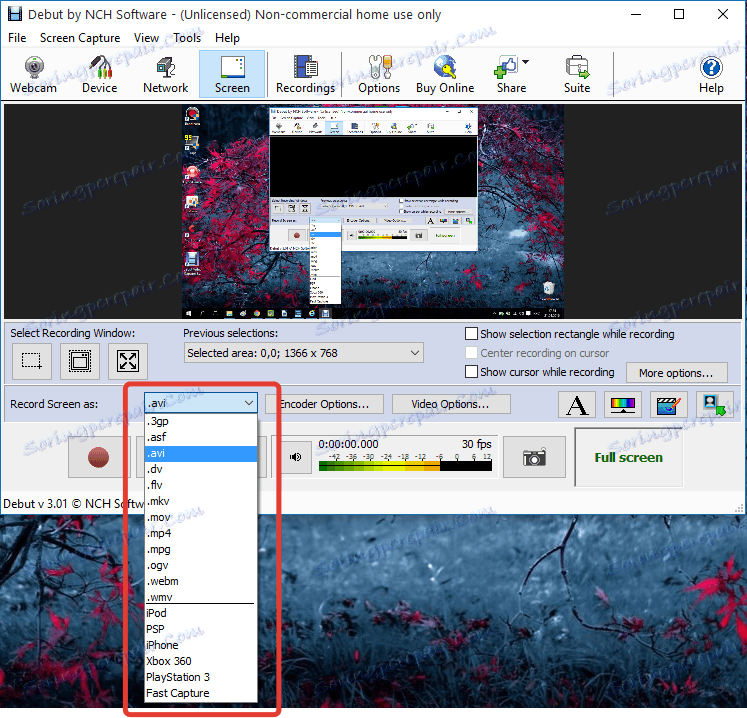Screen dimensions: 747x718
Task: Start recording with the red record button
Action: (99, 457)
